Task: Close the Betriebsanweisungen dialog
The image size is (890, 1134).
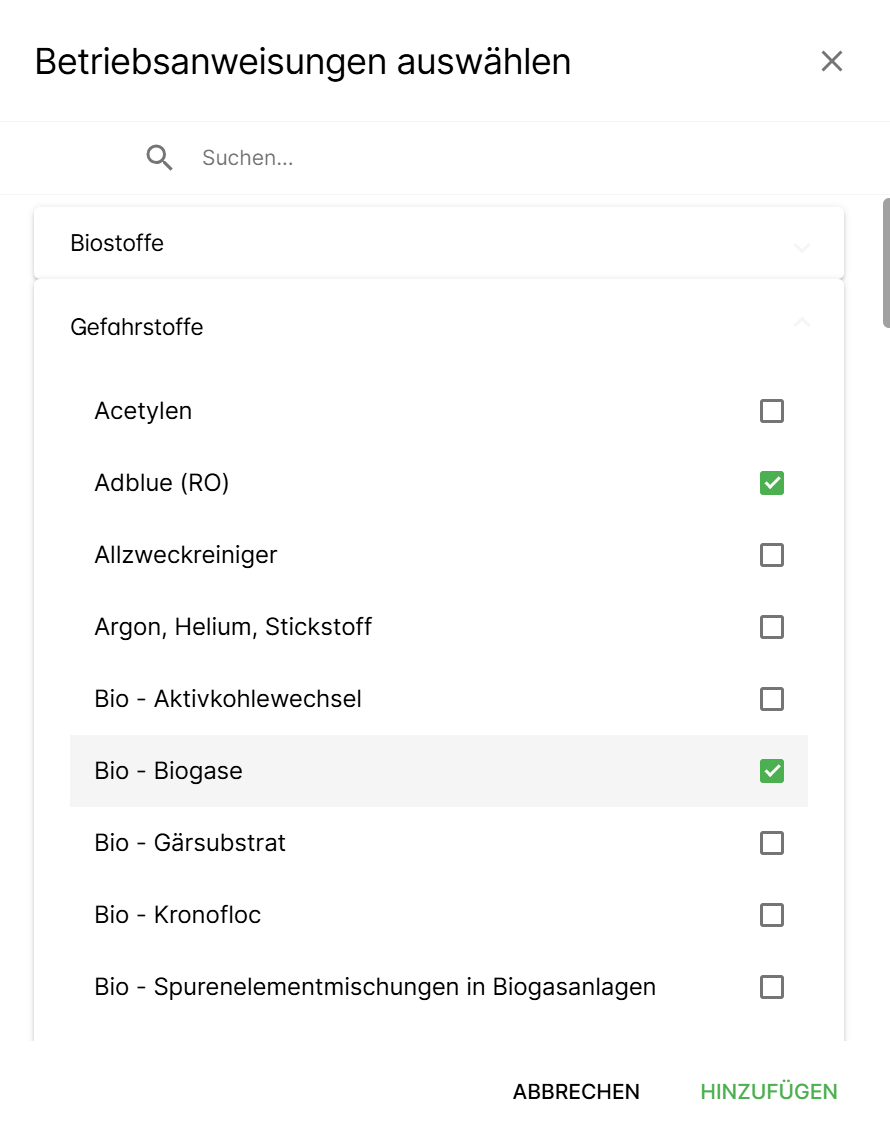Action: click(832, 61)
